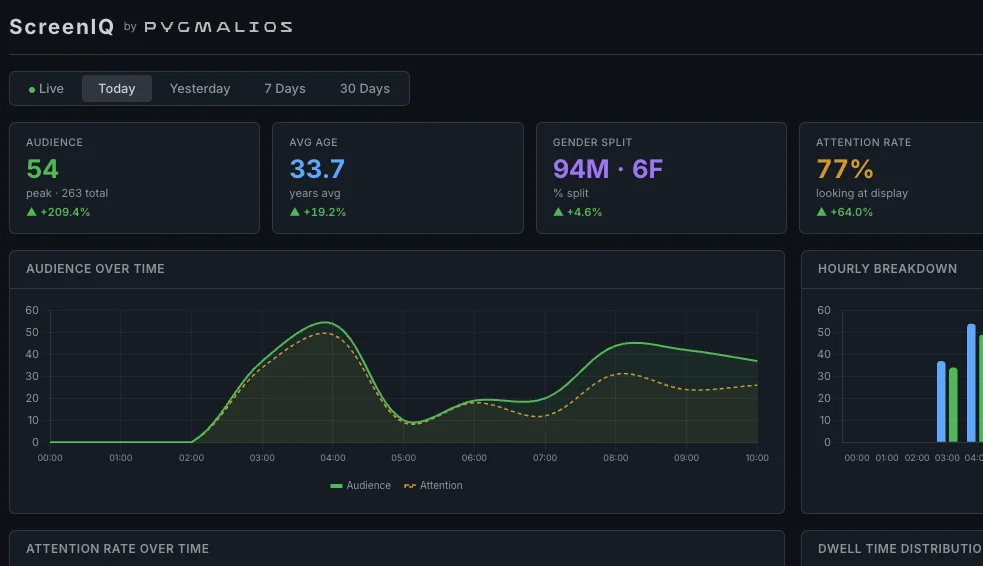
Task: Click the '% split' caption
Action: 570,193
